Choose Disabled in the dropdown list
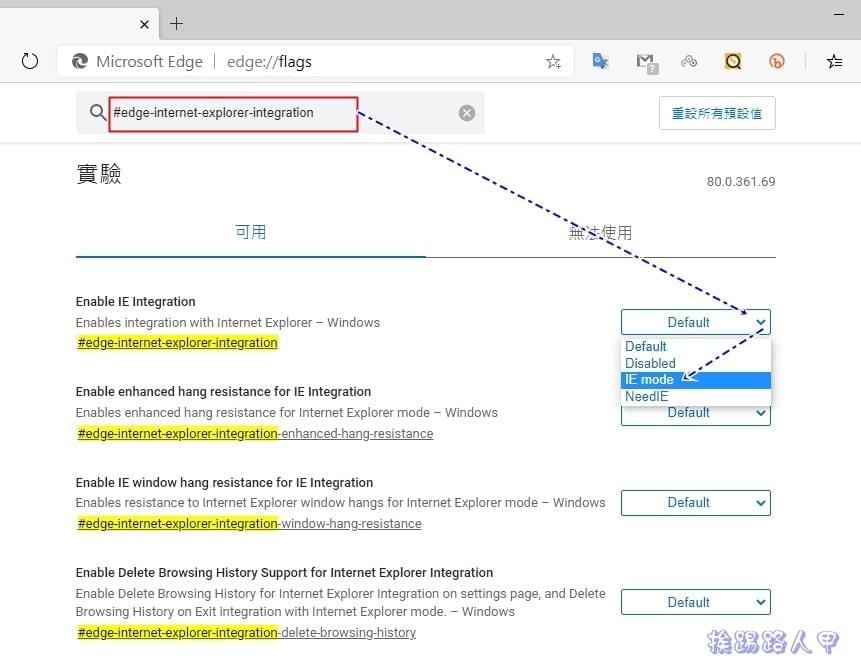Viewport: 861px width, 671px height. 696,363
